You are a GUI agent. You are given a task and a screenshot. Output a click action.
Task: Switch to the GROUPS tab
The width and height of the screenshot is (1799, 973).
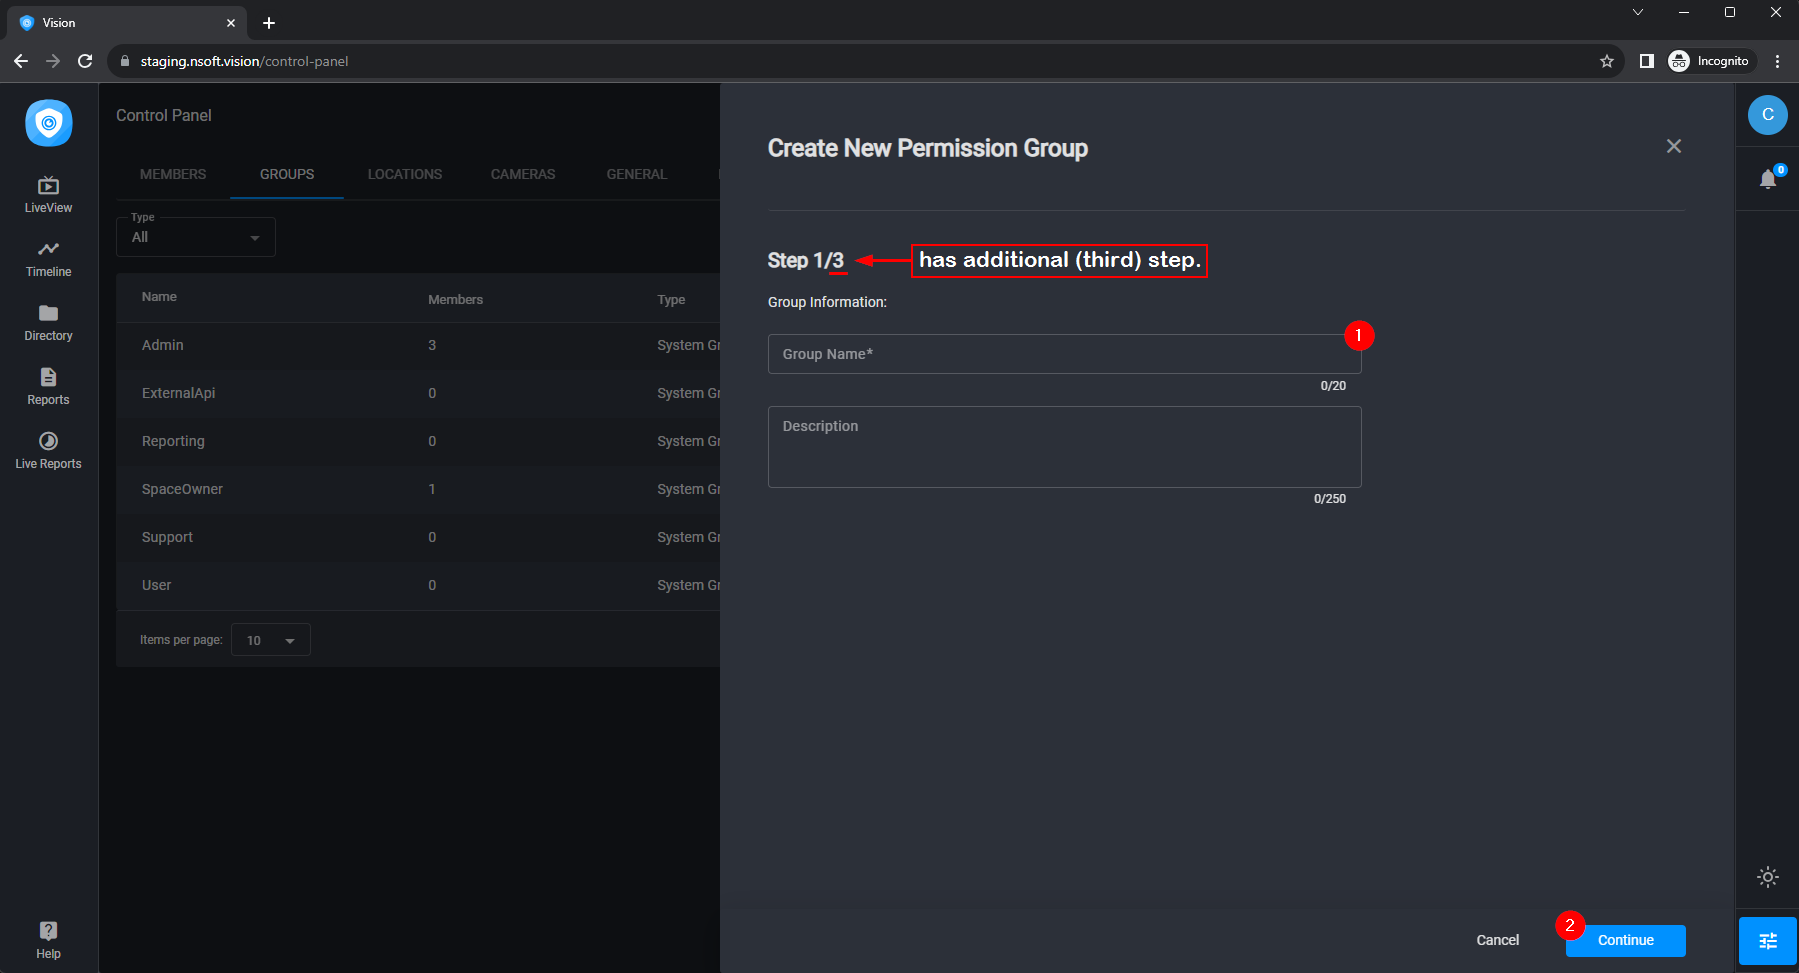(x=287, y=174)
